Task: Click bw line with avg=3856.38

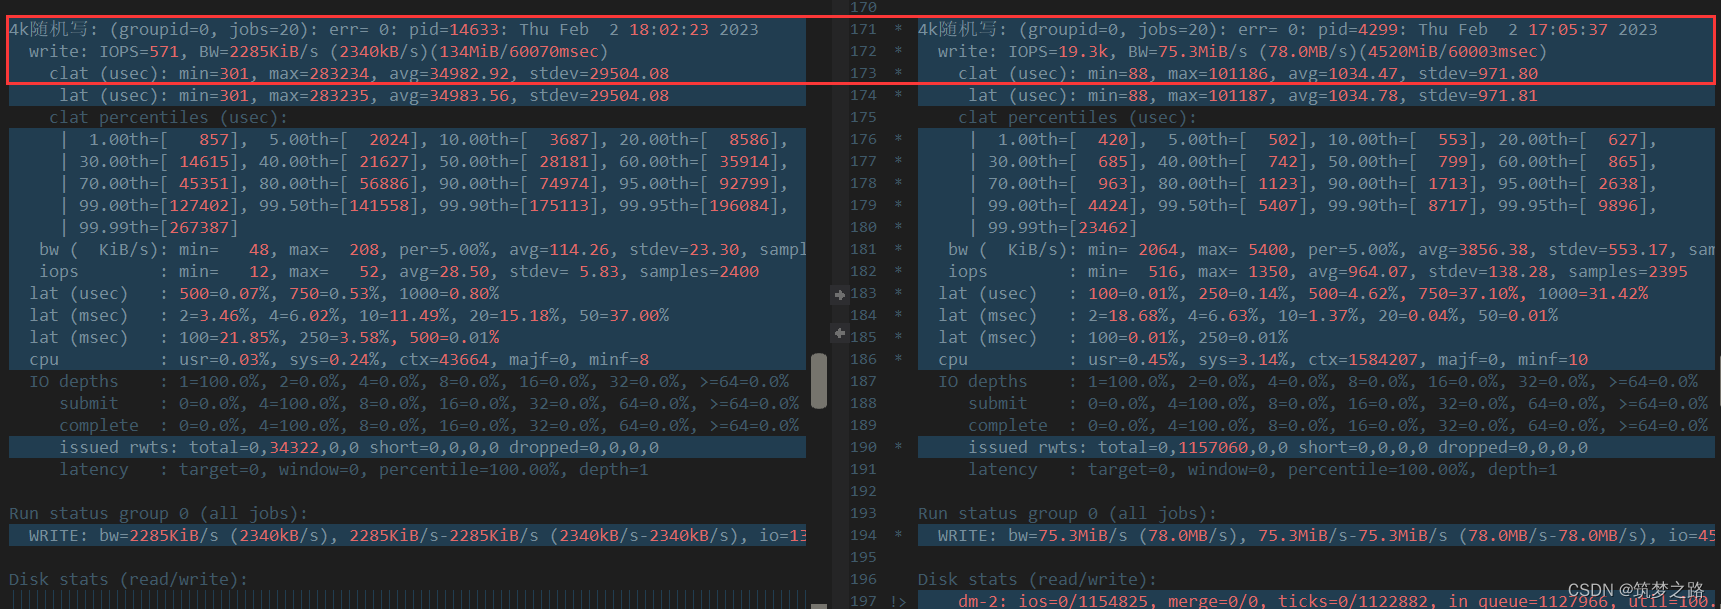Action: pos(1331,250)
